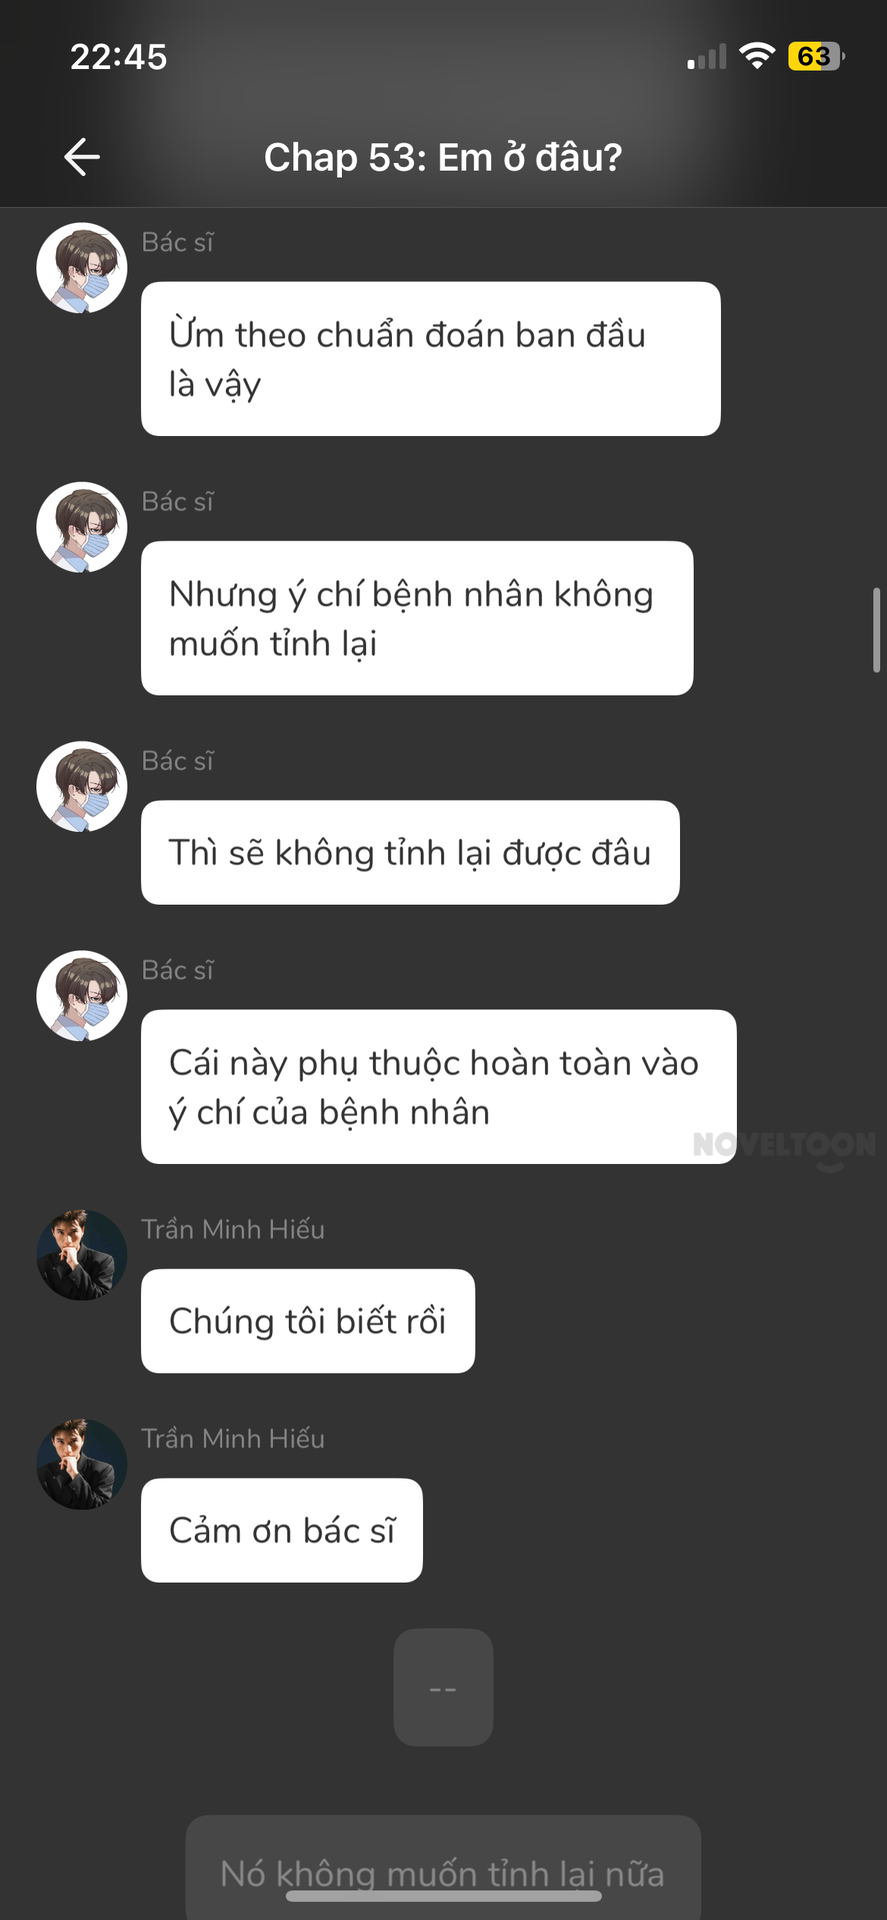Open the doctor avatar beside "Nhưng ý chí bệnh nhân"
Image resolution: width=887 pixels, height=1920 pixels.
click(x=82, y=527)
